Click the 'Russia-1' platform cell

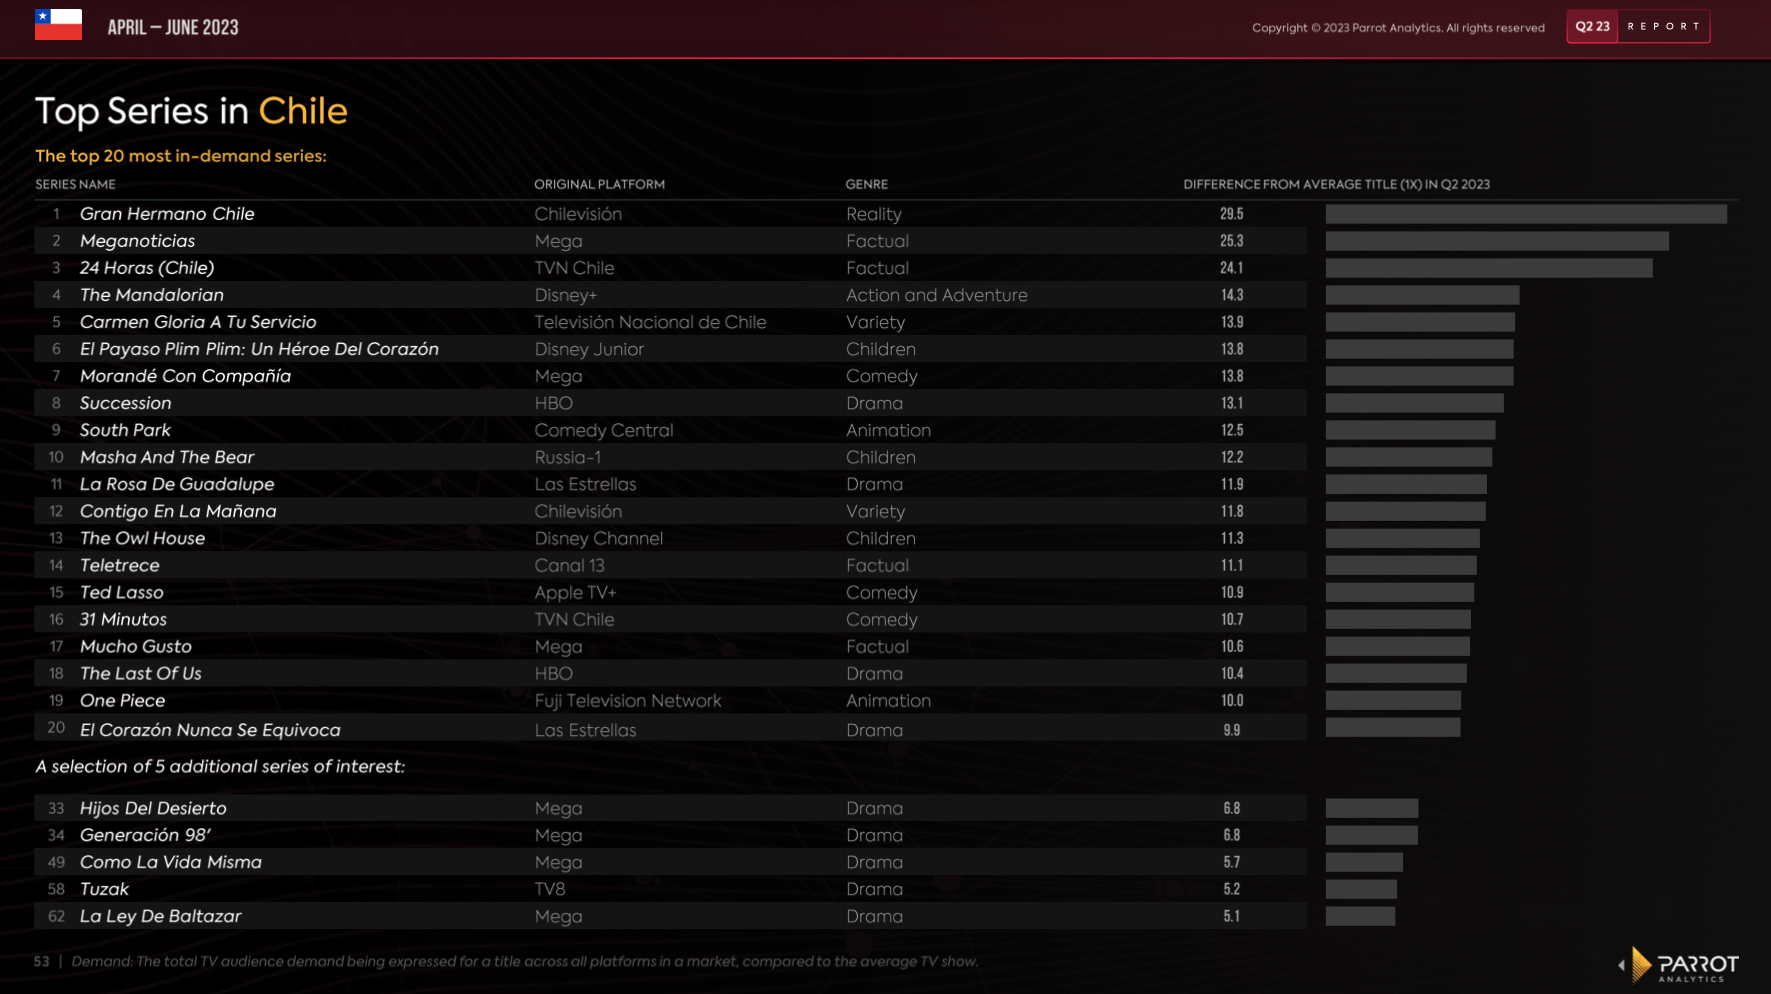pyautogui.click(x=567, y=457)
